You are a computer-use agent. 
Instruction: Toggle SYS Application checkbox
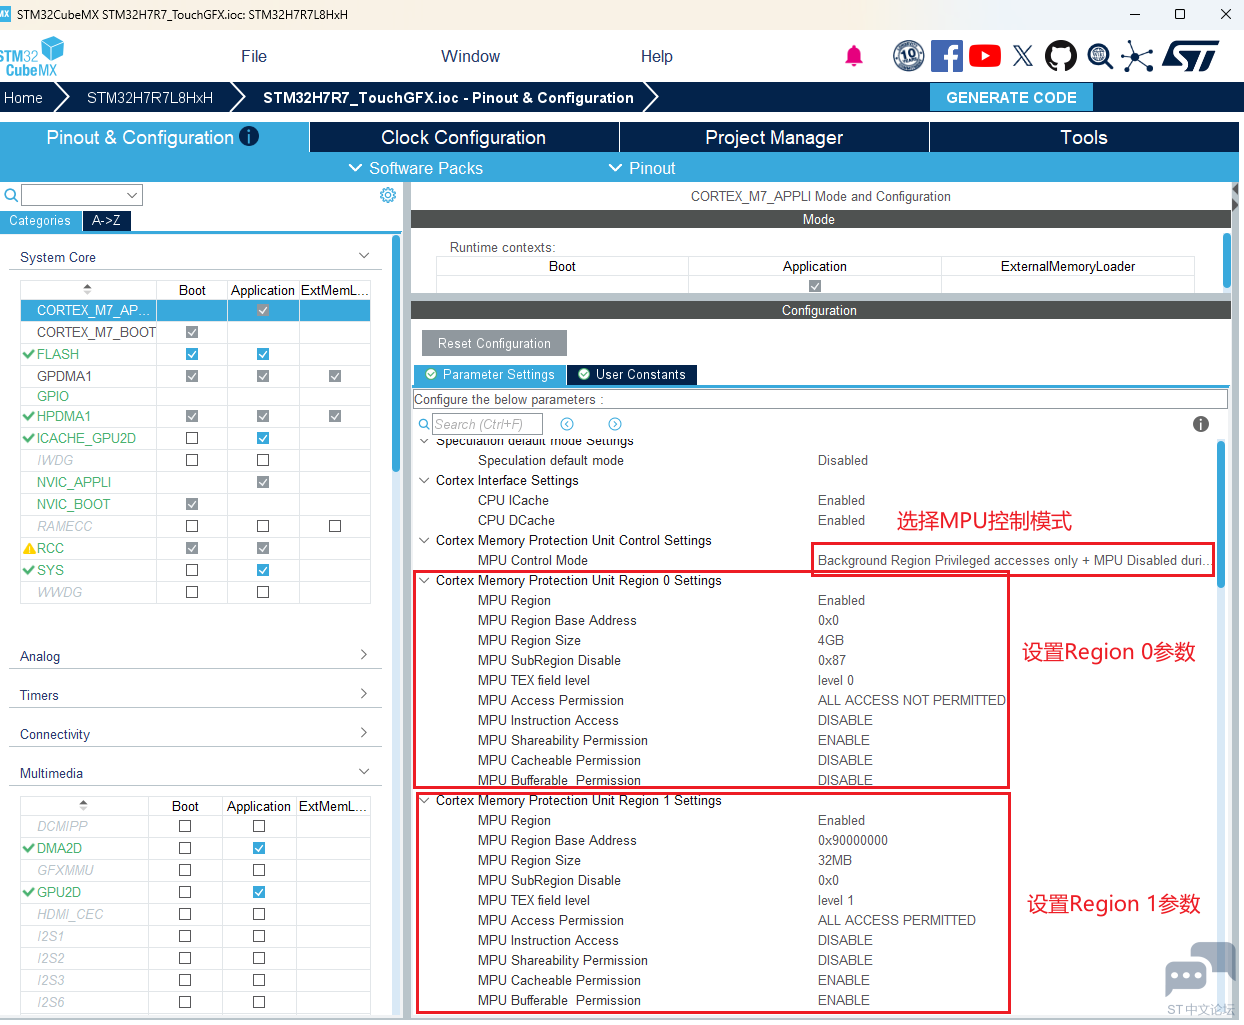tap(263, 570)
